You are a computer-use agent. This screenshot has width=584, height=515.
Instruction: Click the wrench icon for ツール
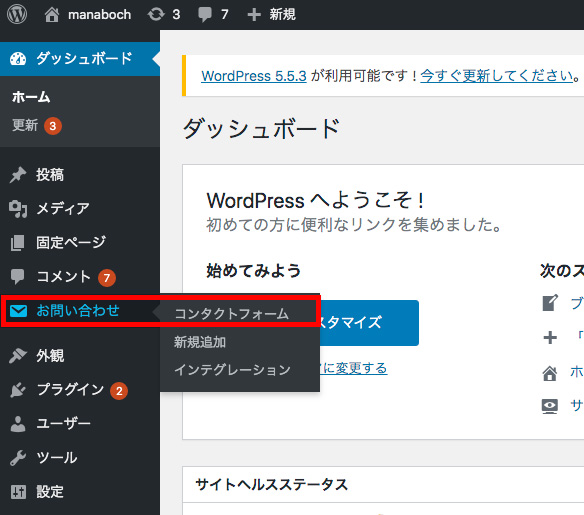18,458
